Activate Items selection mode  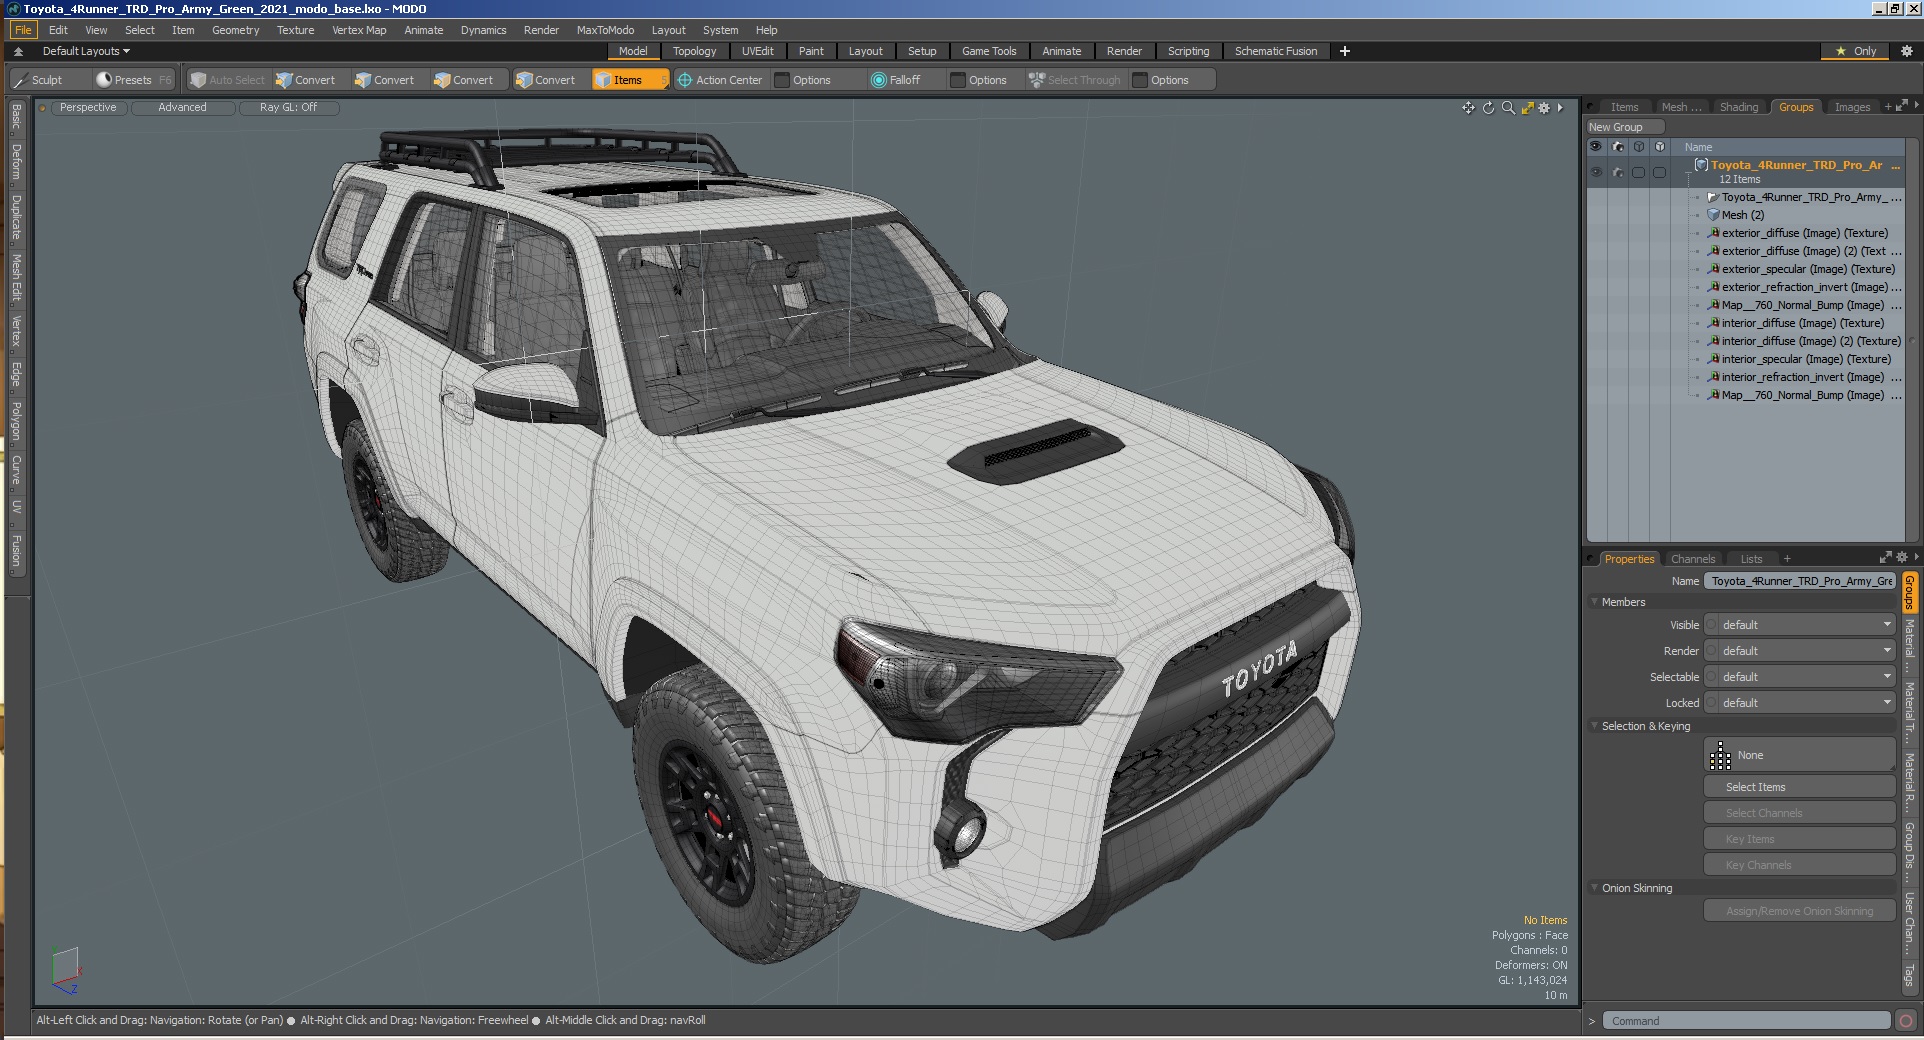(629, 80)
